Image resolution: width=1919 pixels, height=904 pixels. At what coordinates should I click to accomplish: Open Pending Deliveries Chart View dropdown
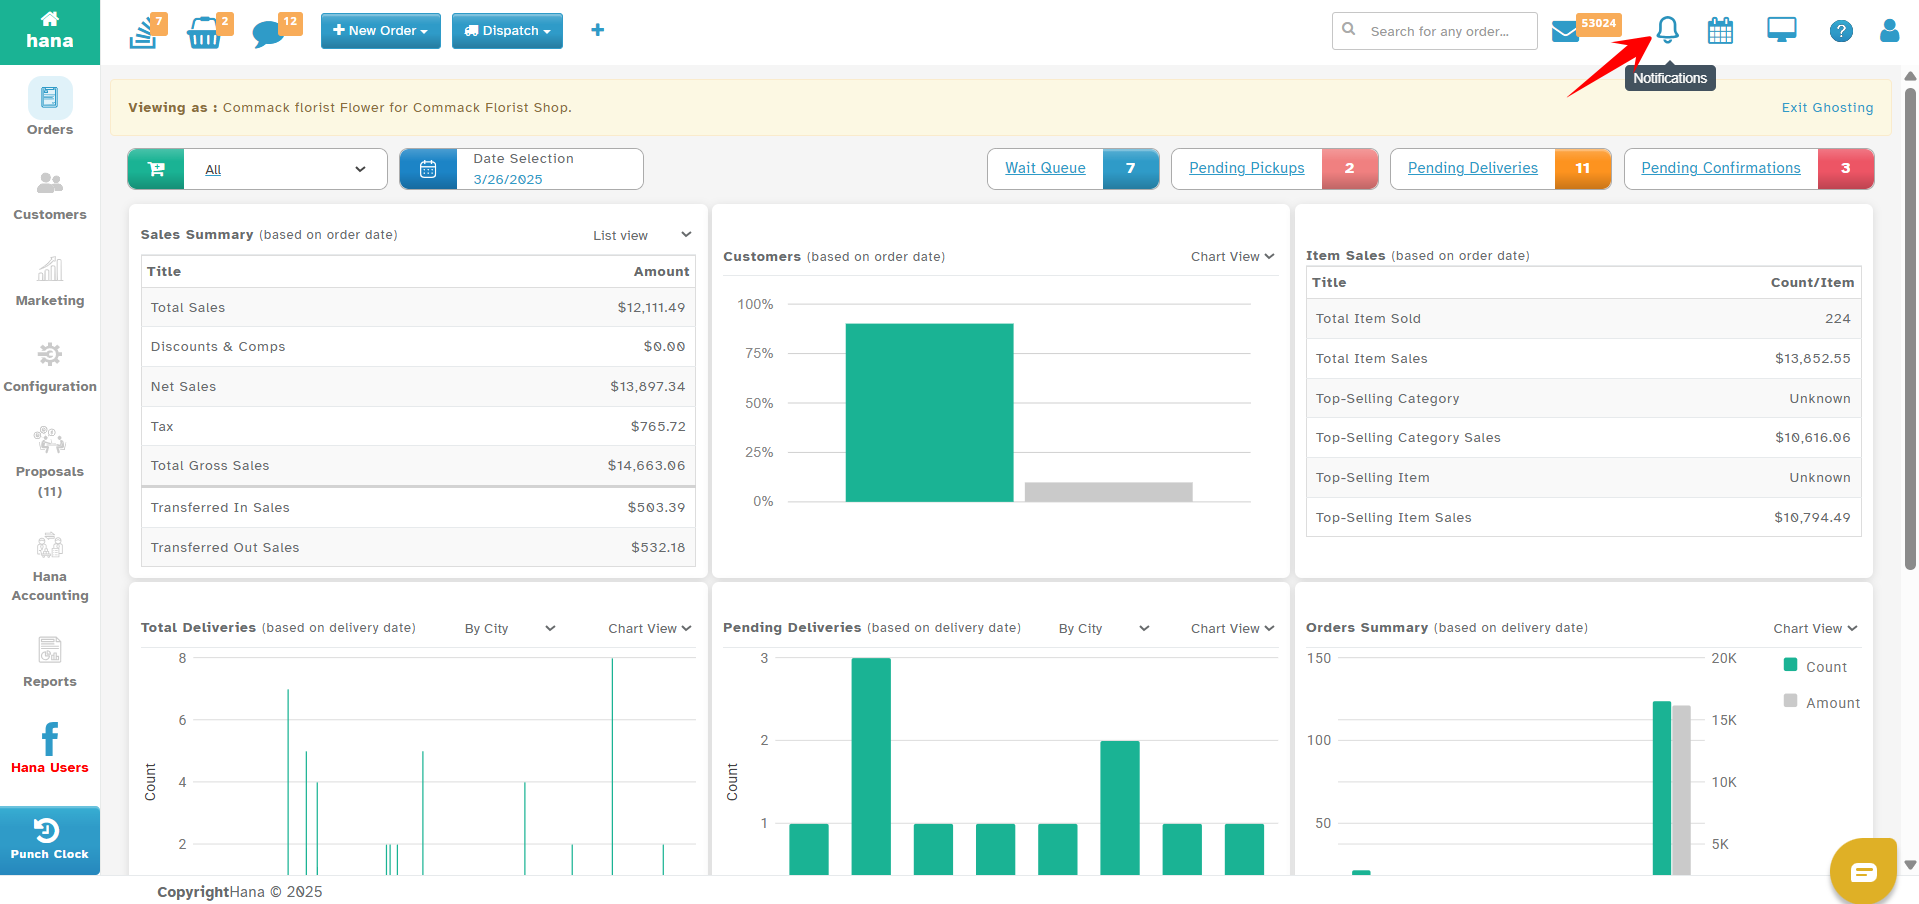tap(1232, 628)
